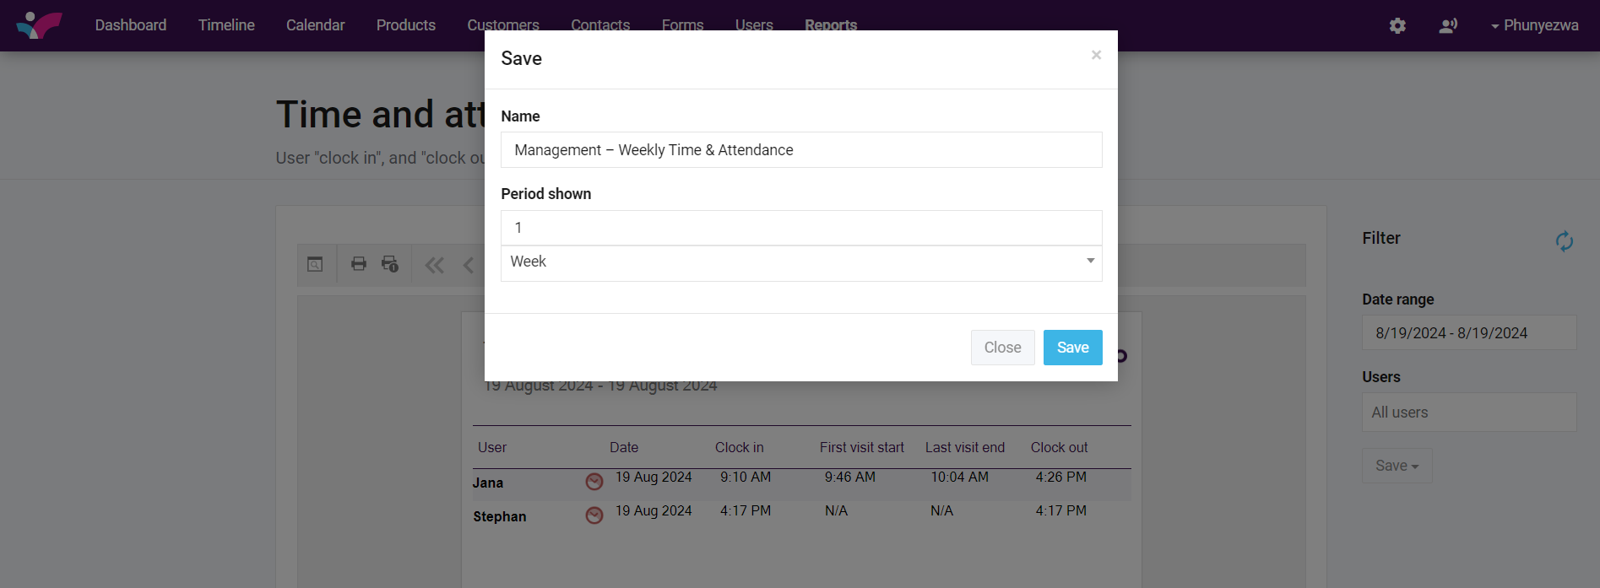Viewport: 1600px width, 588px height.
Task: Open the Dashboard menu item
Action: click(x=131, y=25)
